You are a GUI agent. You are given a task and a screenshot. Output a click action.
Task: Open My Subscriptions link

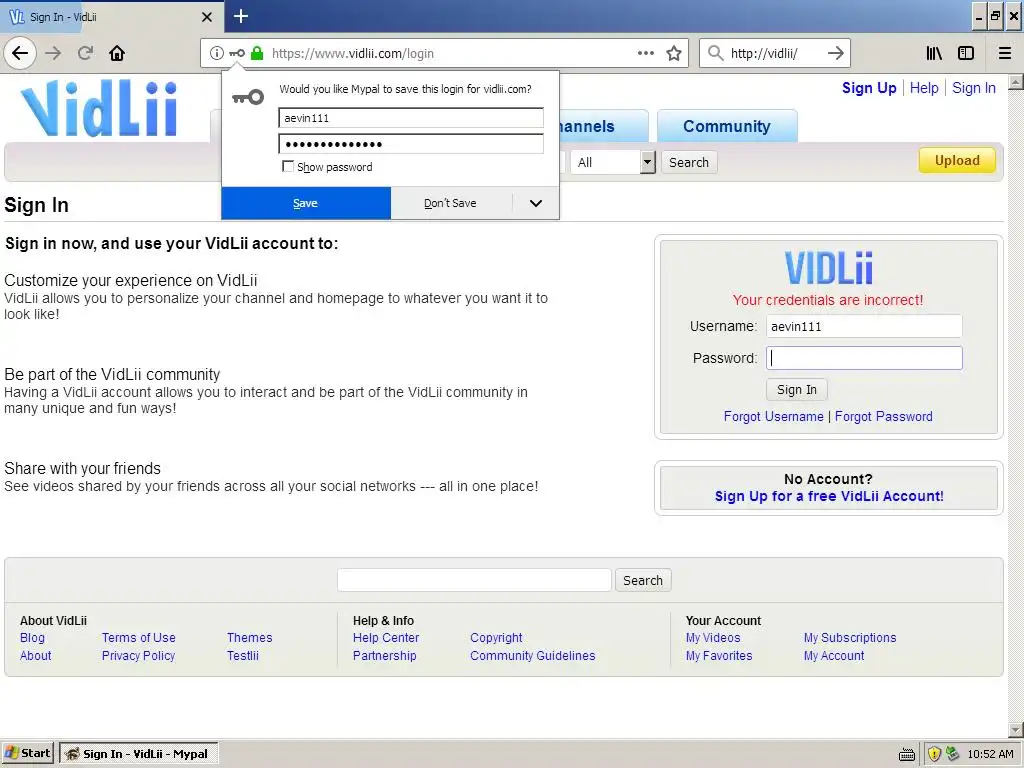850,637
